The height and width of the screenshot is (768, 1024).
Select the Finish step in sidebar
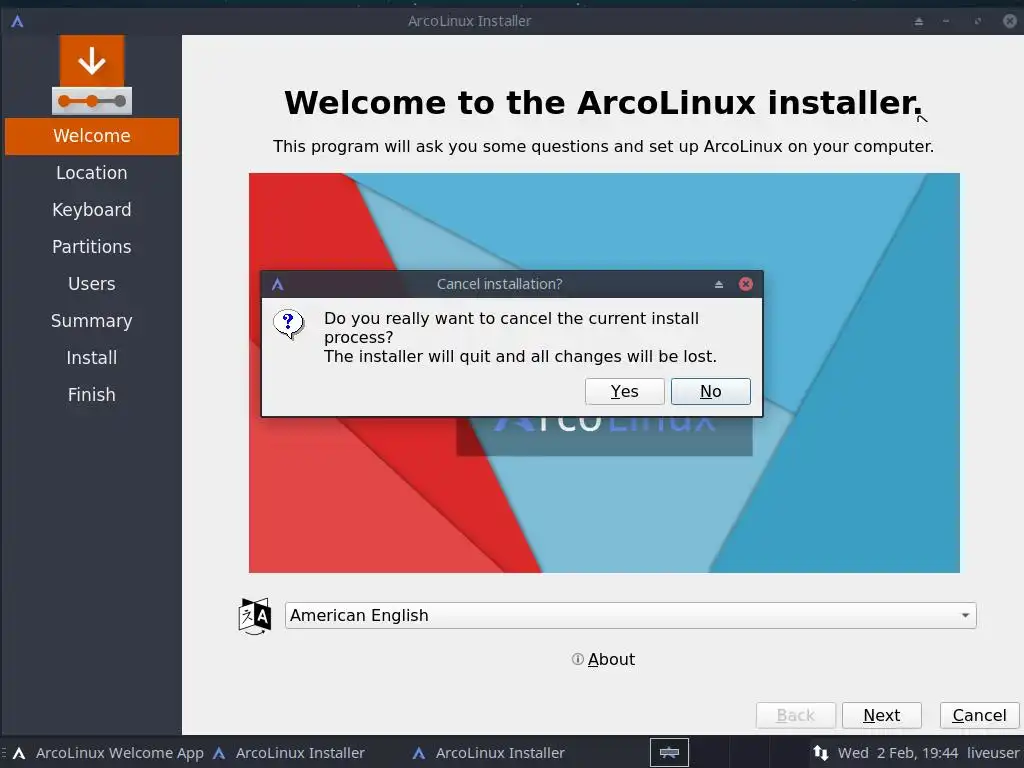tap(91, 395)
